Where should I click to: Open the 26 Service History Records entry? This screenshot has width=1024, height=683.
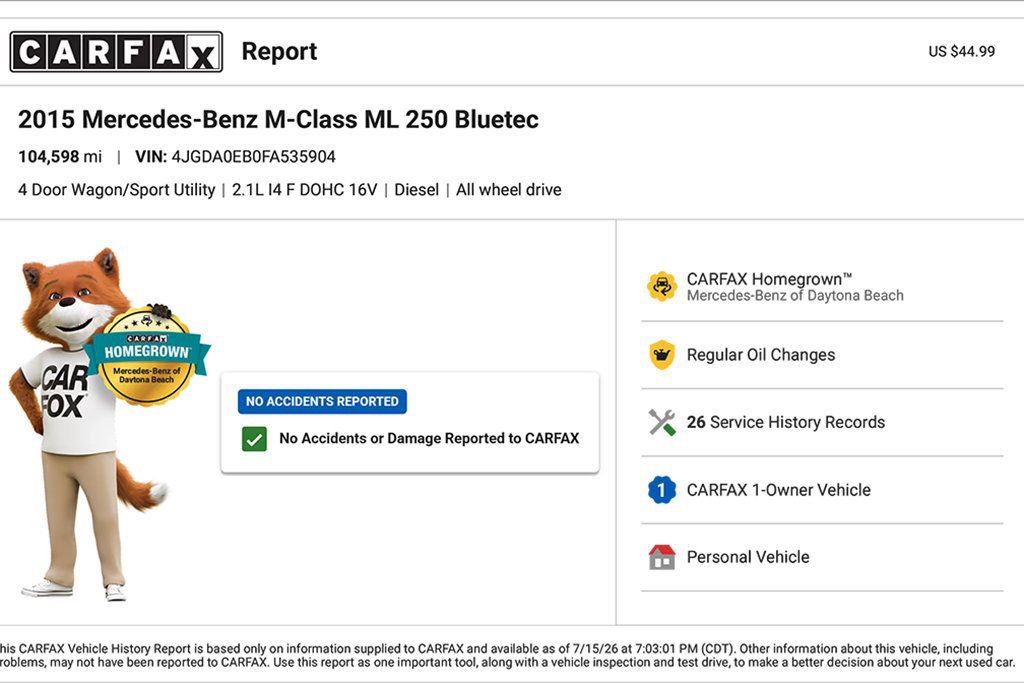(x=822, y=422)
